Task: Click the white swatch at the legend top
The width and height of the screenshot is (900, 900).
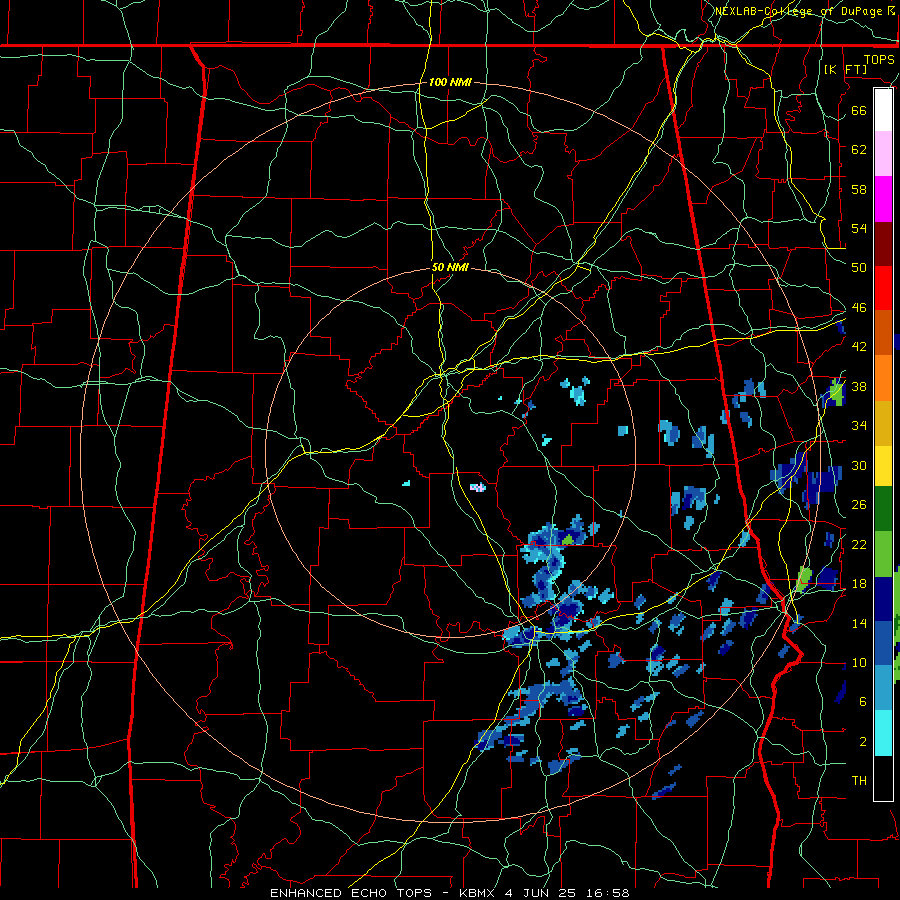Action: point(883,110)
